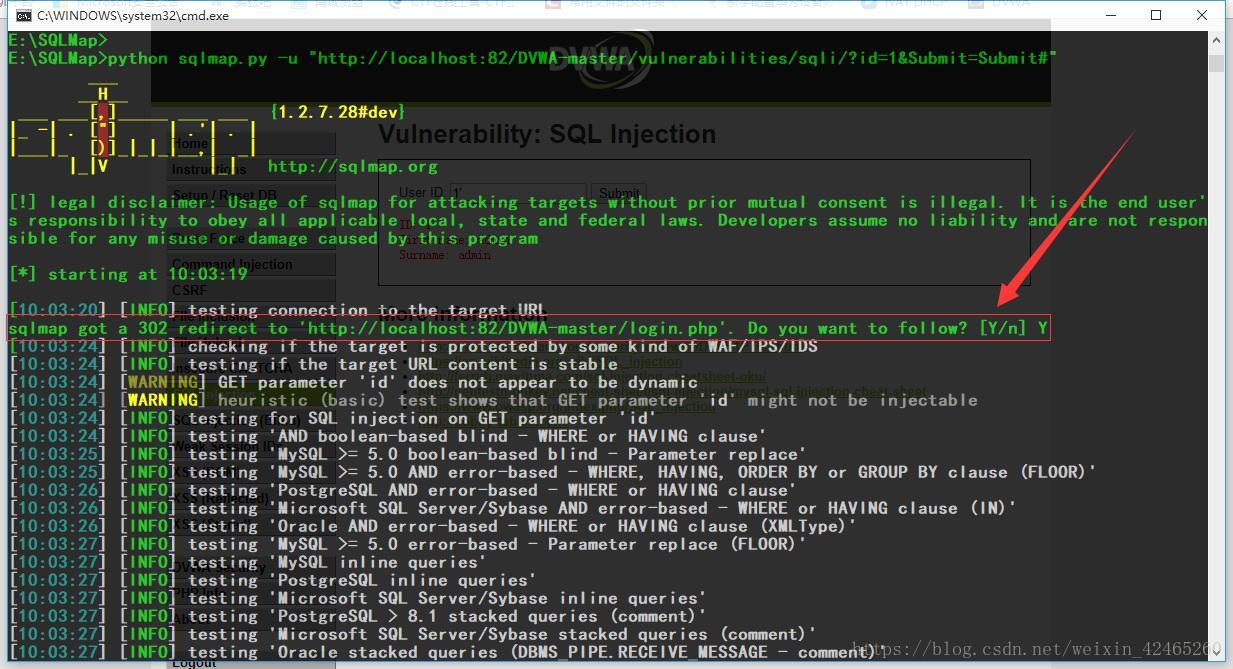1233x669 pixels.
Task: Click 'Microsoft SQL Server/Sybase AND error-based' line
Action: coord(513,508)
